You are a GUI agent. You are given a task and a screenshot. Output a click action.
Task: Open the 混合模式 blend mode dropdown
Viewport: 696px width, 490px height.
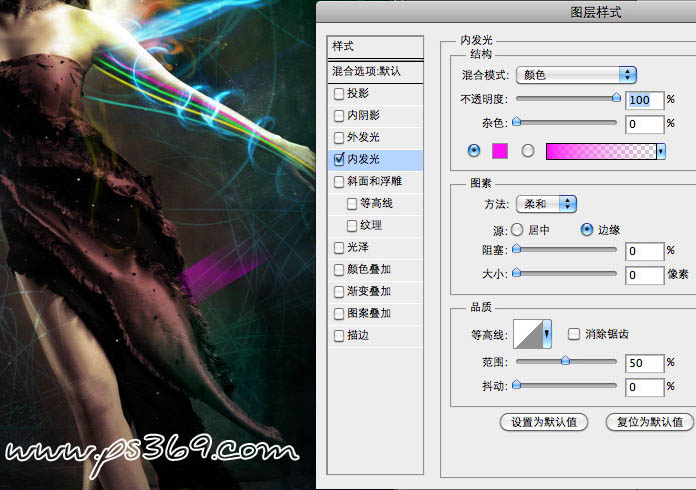[576, 75]
